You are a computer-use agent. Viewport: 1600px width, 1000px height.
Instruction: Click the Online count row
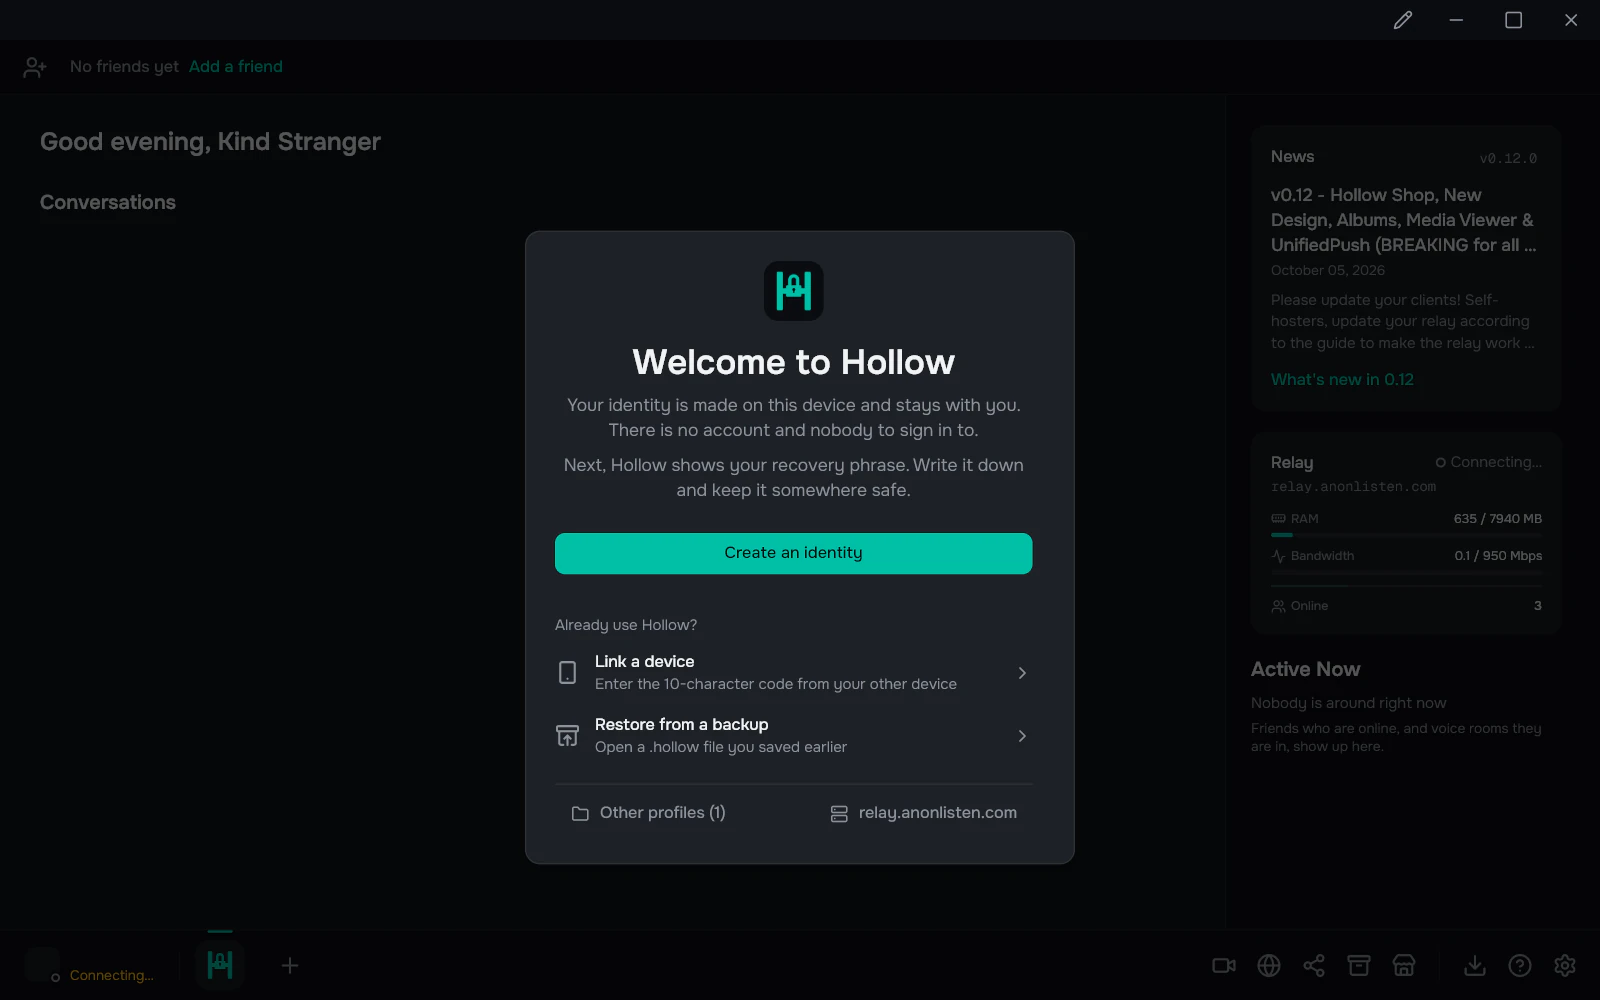[x=1406, y=606]
